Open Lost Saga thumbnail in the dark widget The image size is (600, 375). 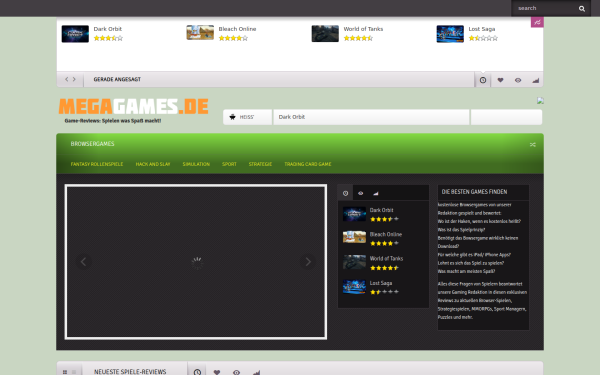(x=354, y=287)
